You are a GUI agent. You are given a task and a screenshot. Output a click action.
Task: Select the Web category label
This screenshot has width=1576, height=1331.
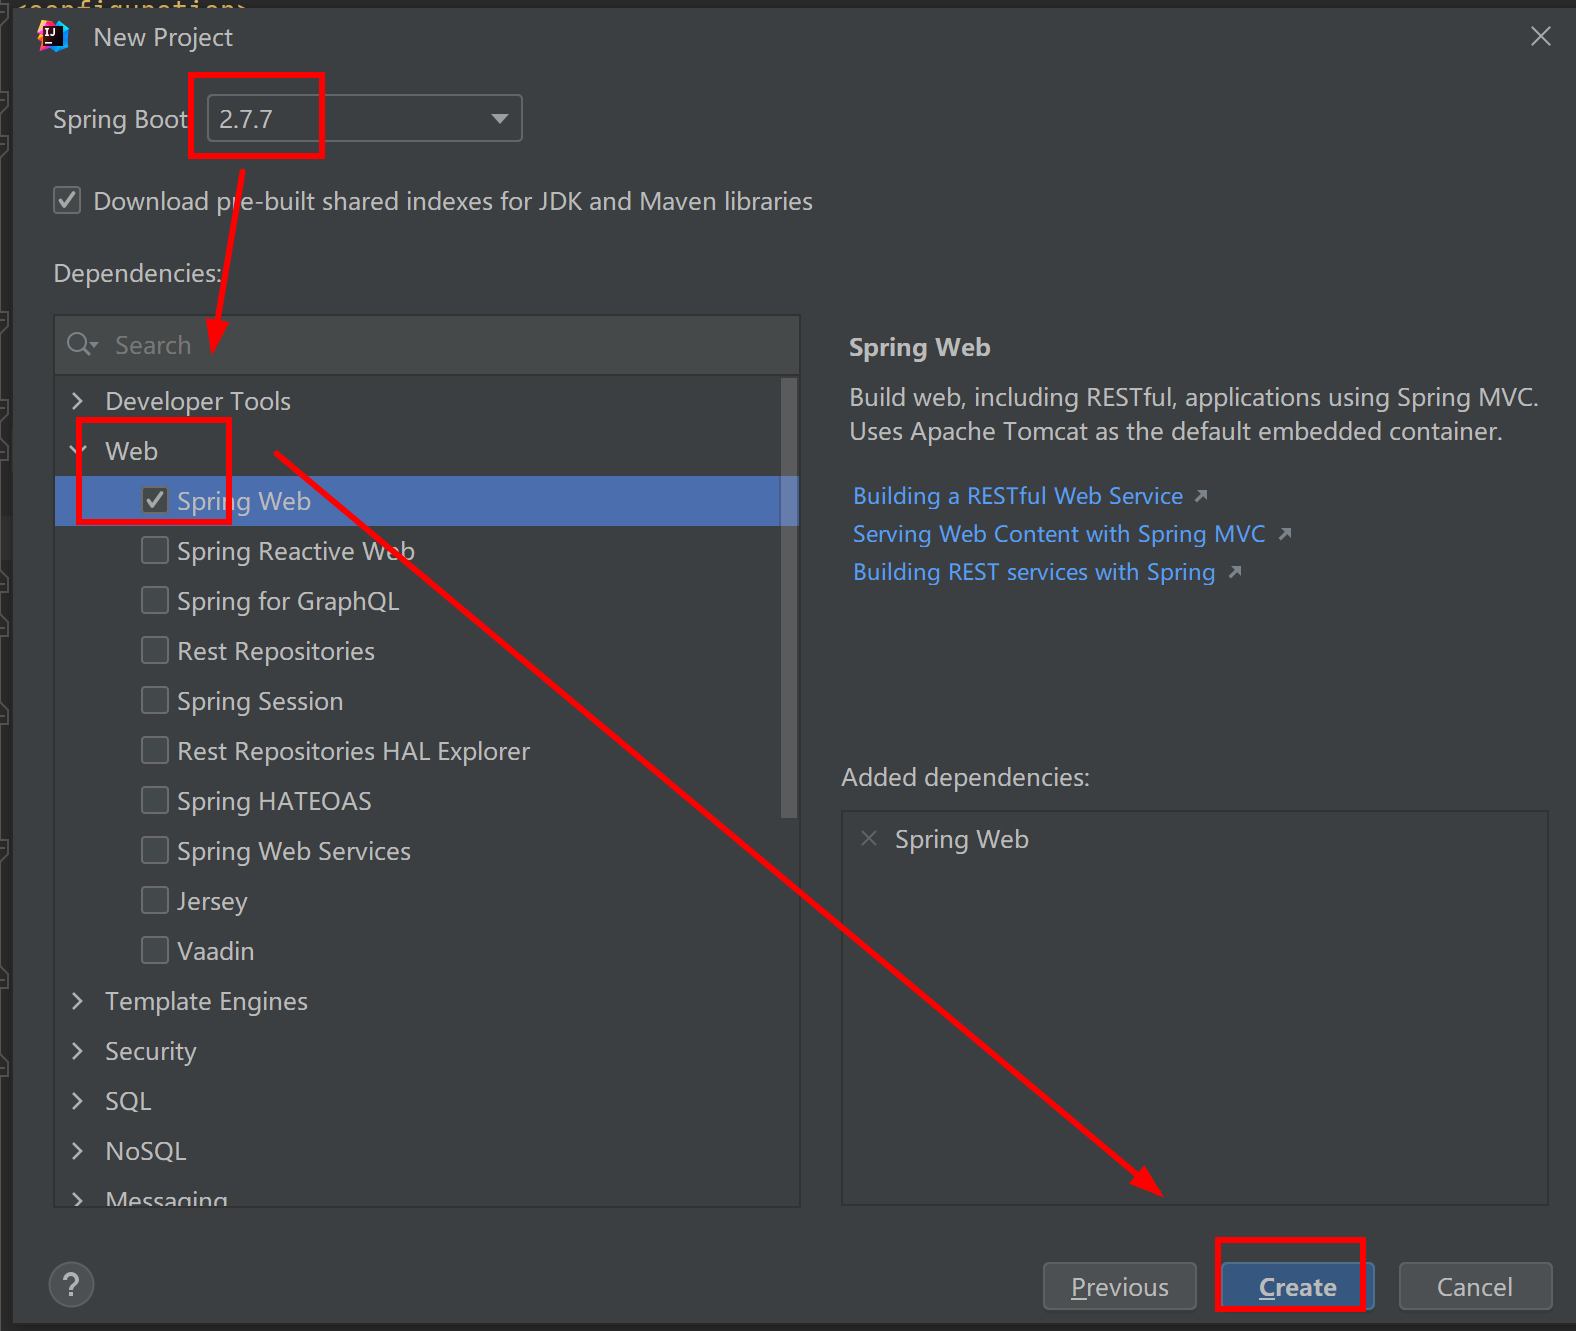pyautogui.click(x=132, y=451)
